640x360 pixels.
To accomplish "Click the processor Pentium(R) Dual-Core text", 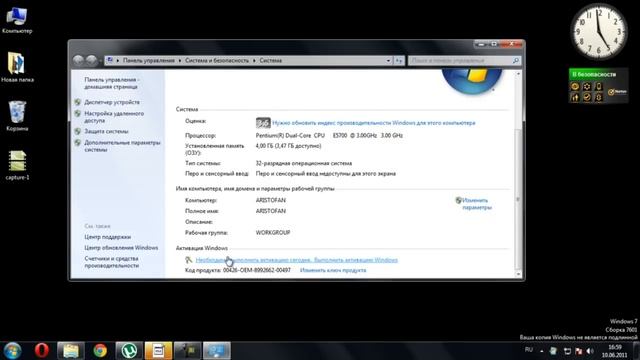I will pyautogui.click(x=329, y=136).
